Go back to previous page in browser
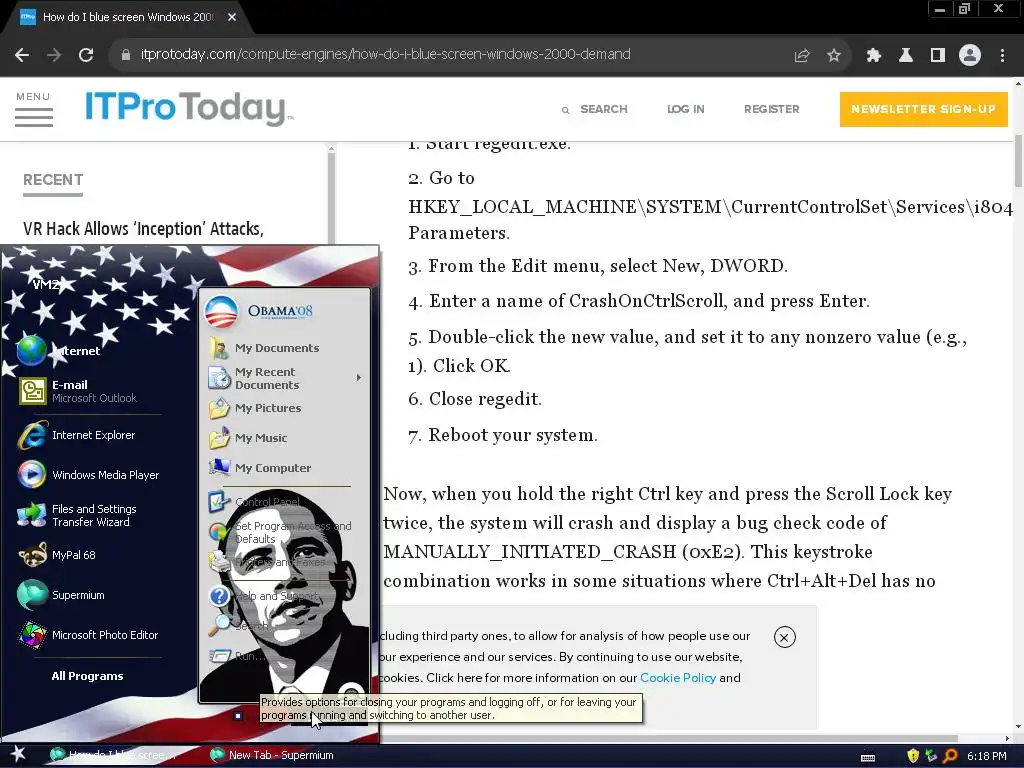Screen dimensions: 1024x768 point(22,55)
